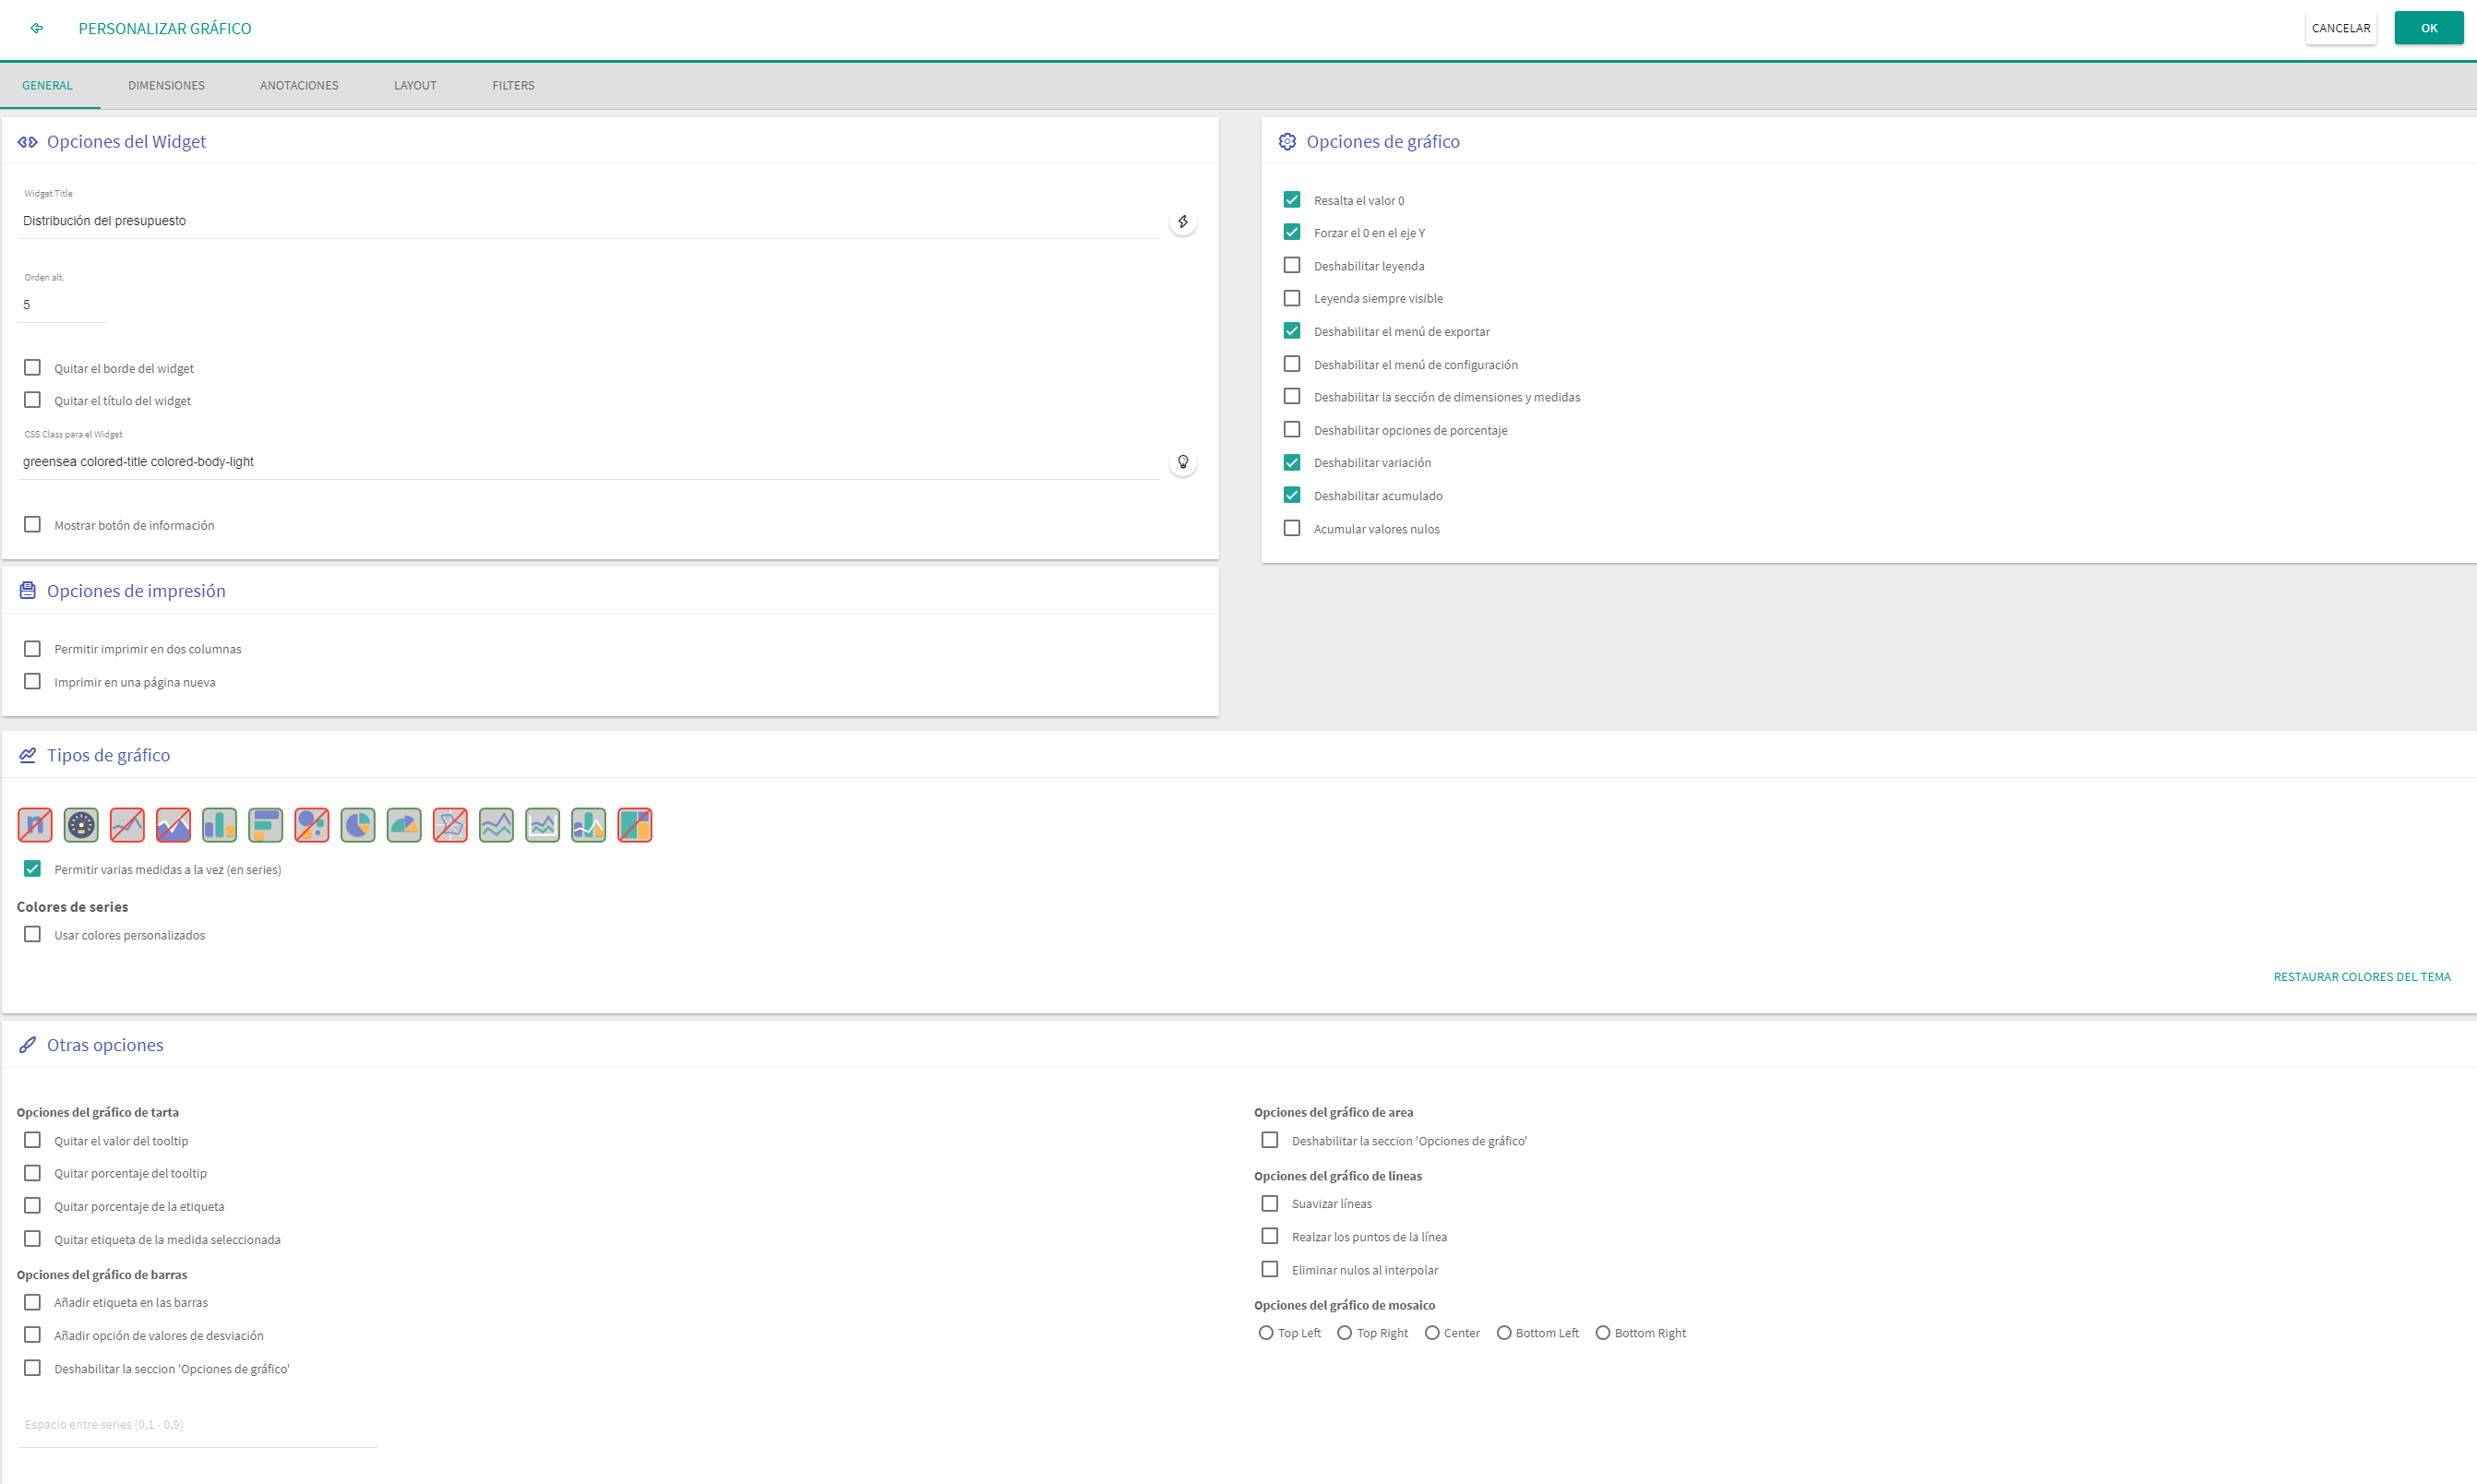This screenshot has height=1484, width=2477.
Task: Click the lightning icon beside Widget Title
Action: tap(1183, 222)
